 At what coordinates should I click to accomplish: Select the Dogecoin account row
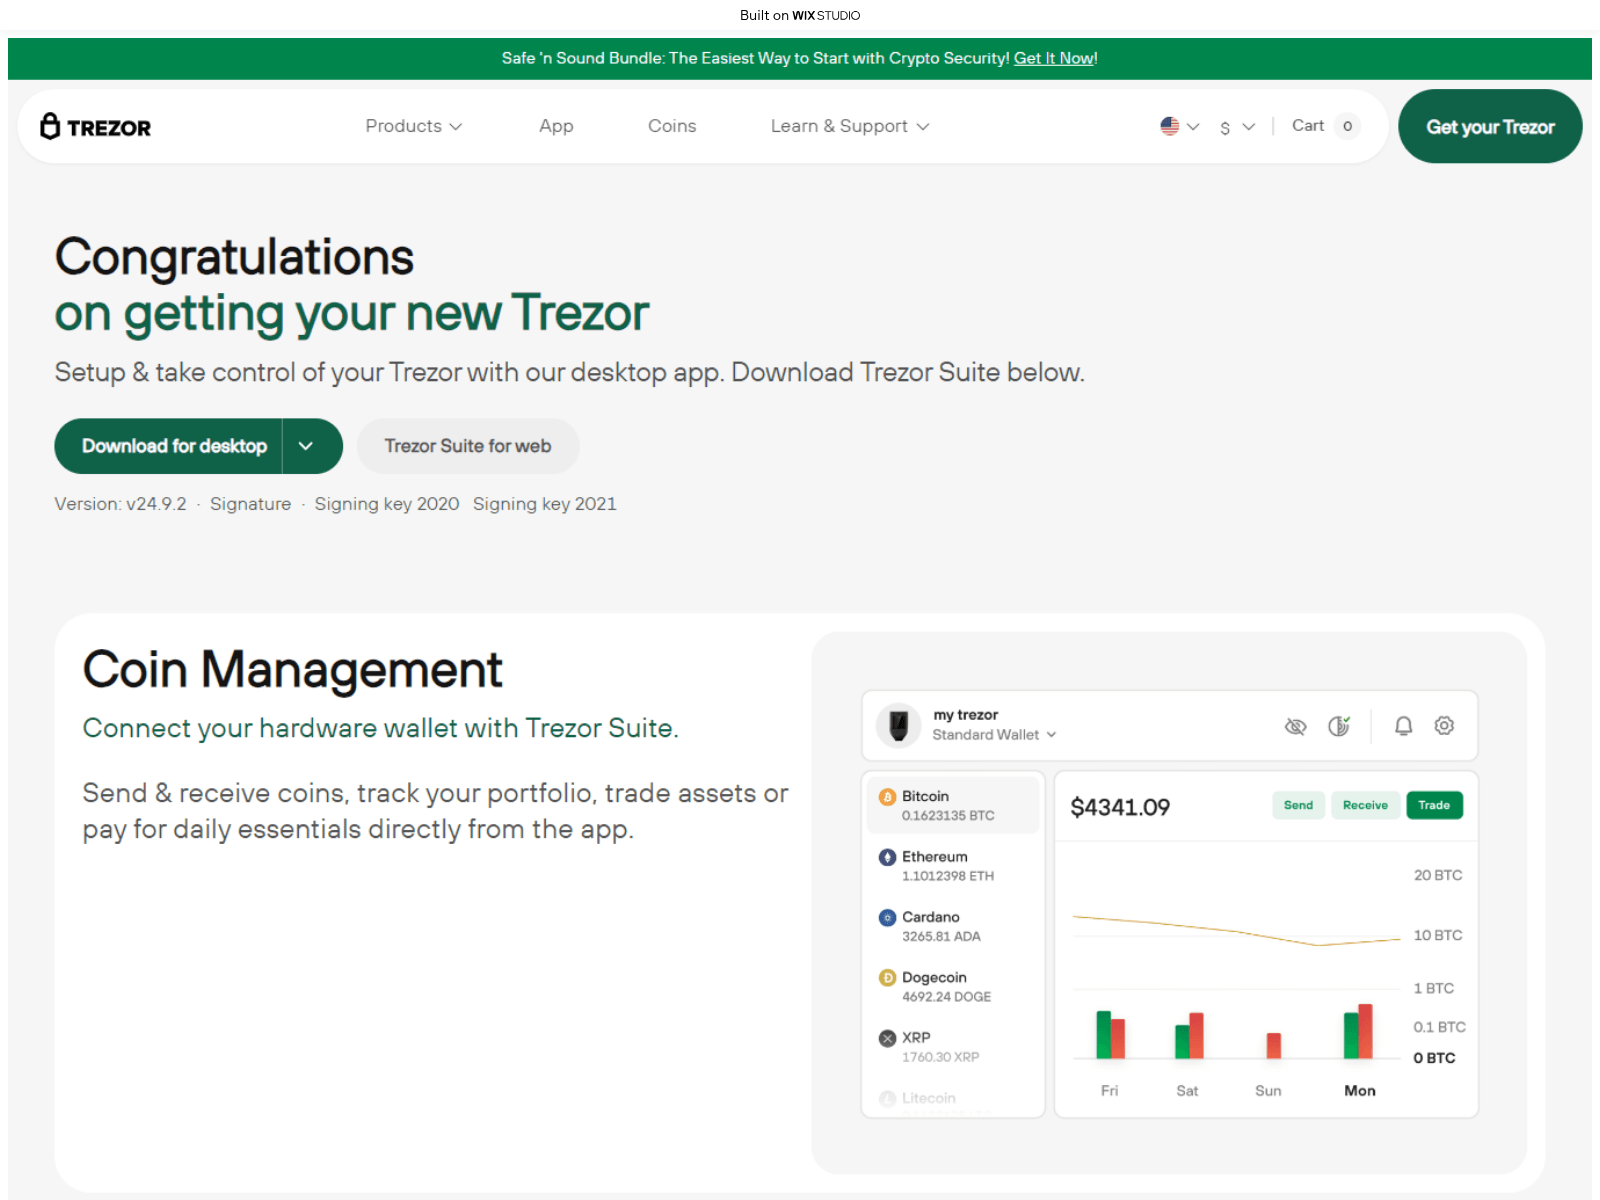[x=953, y=986]
